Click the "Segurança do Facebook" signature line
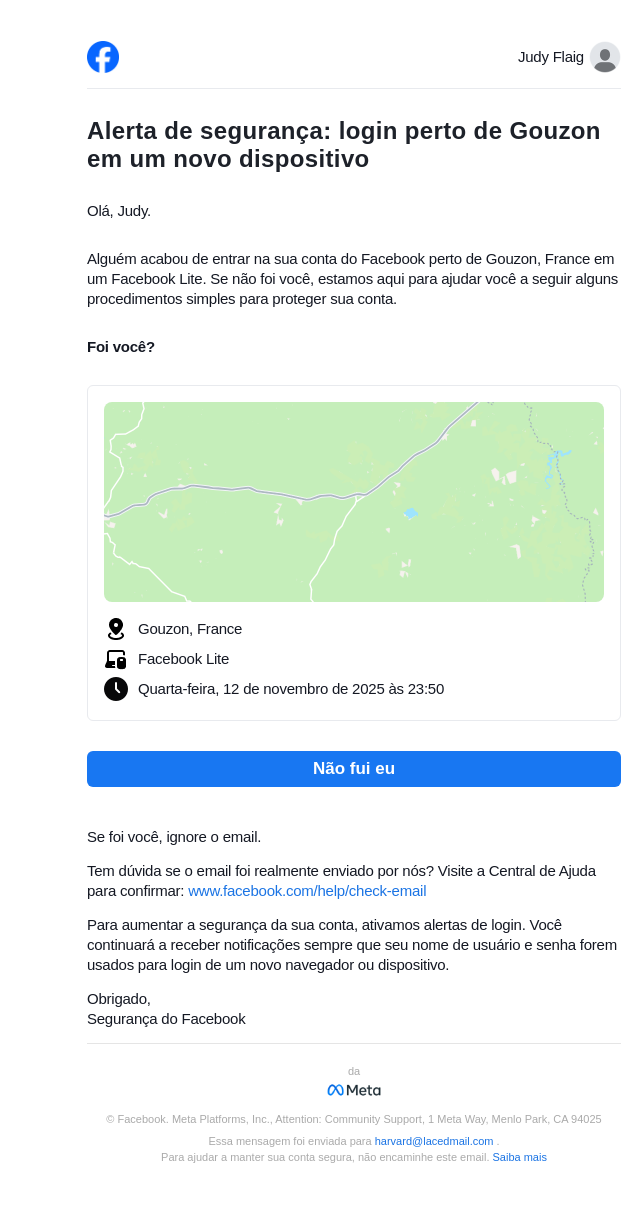Viewport: 624px width, 1213px height. (166, 1019)
